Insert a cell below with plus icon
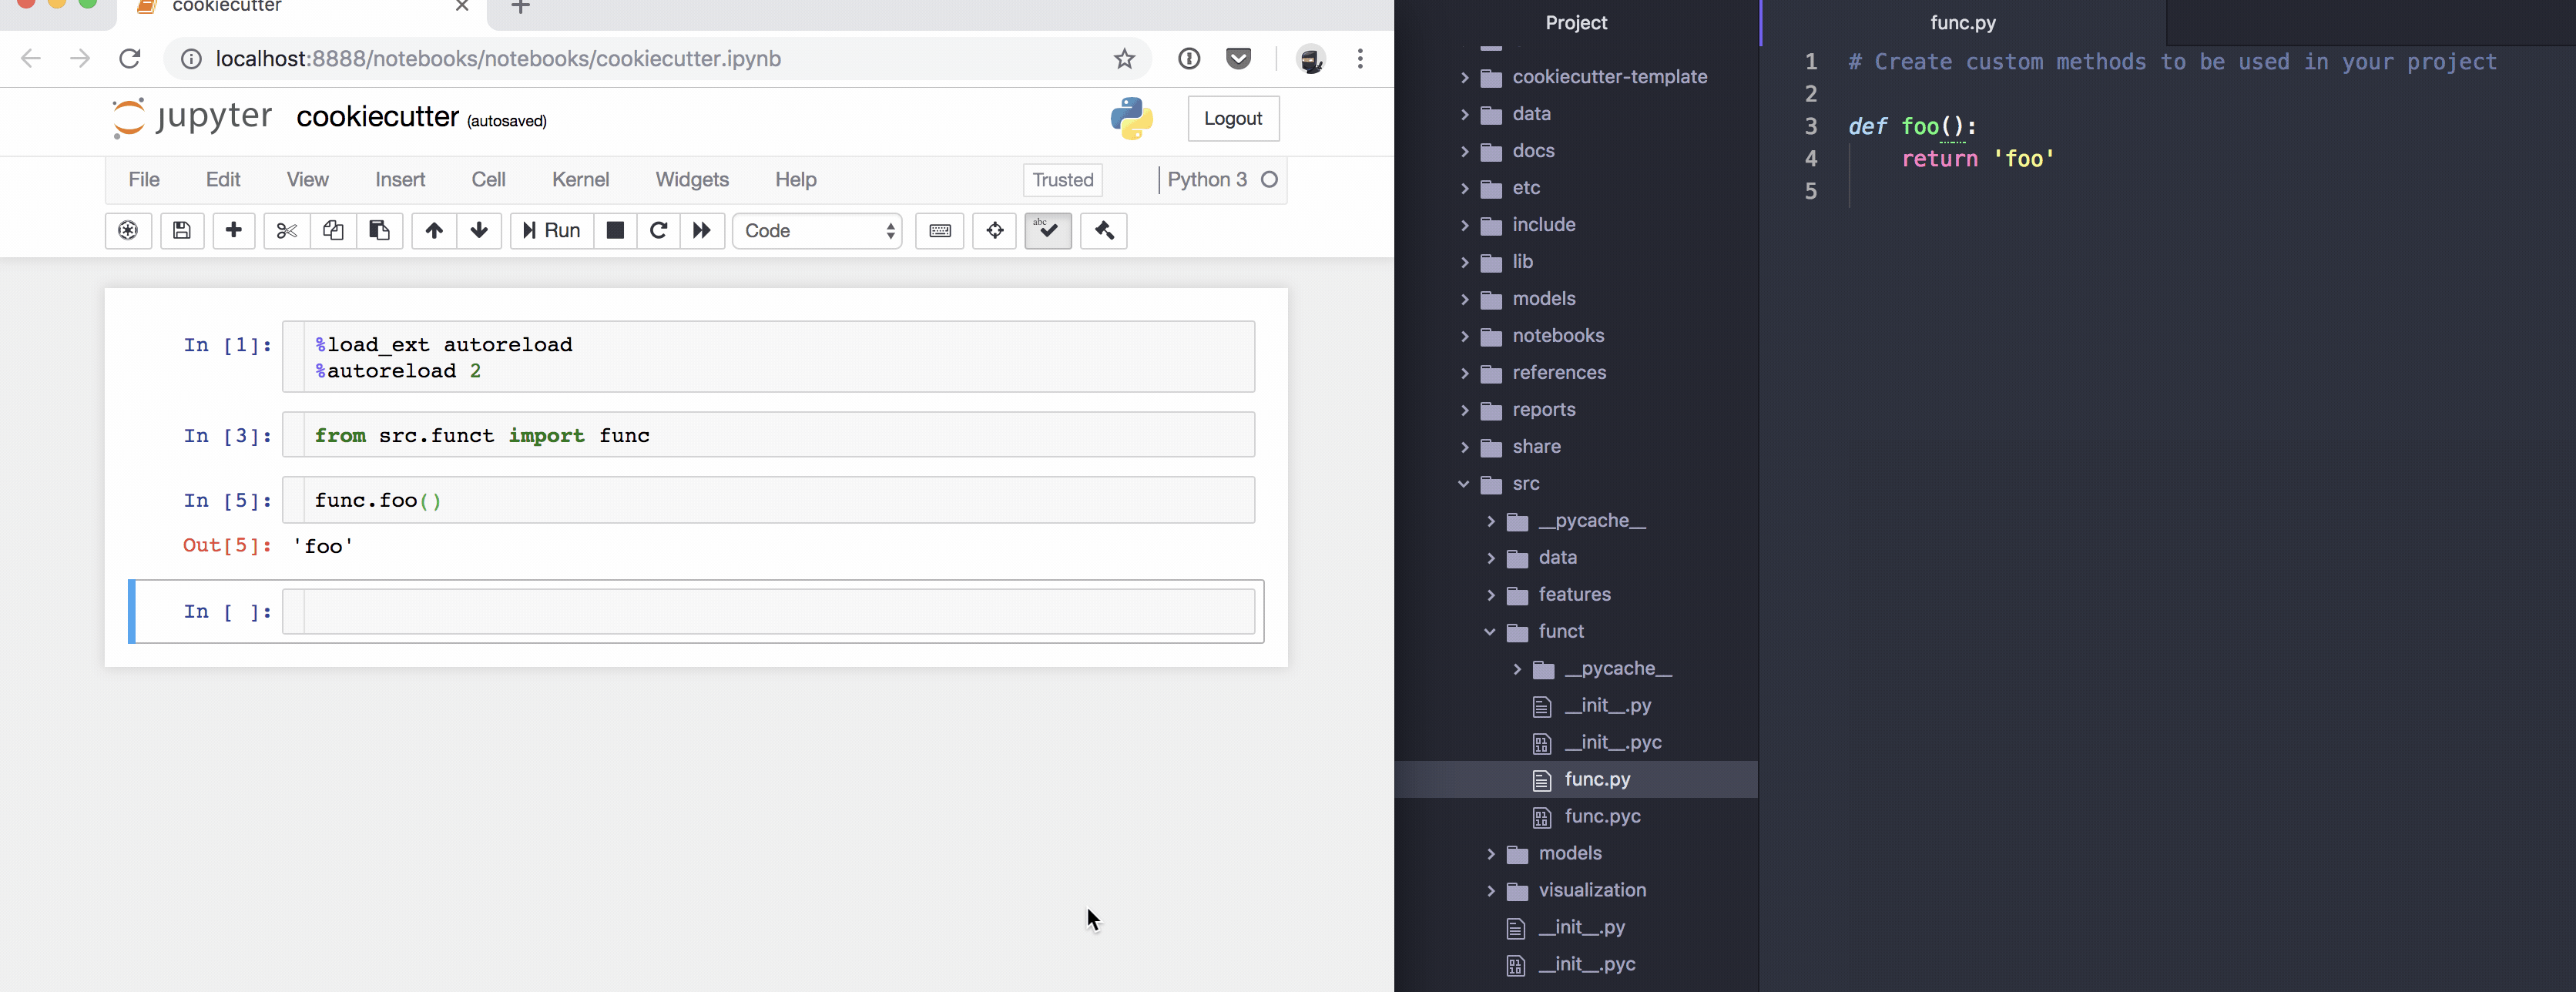 point(234,231)
